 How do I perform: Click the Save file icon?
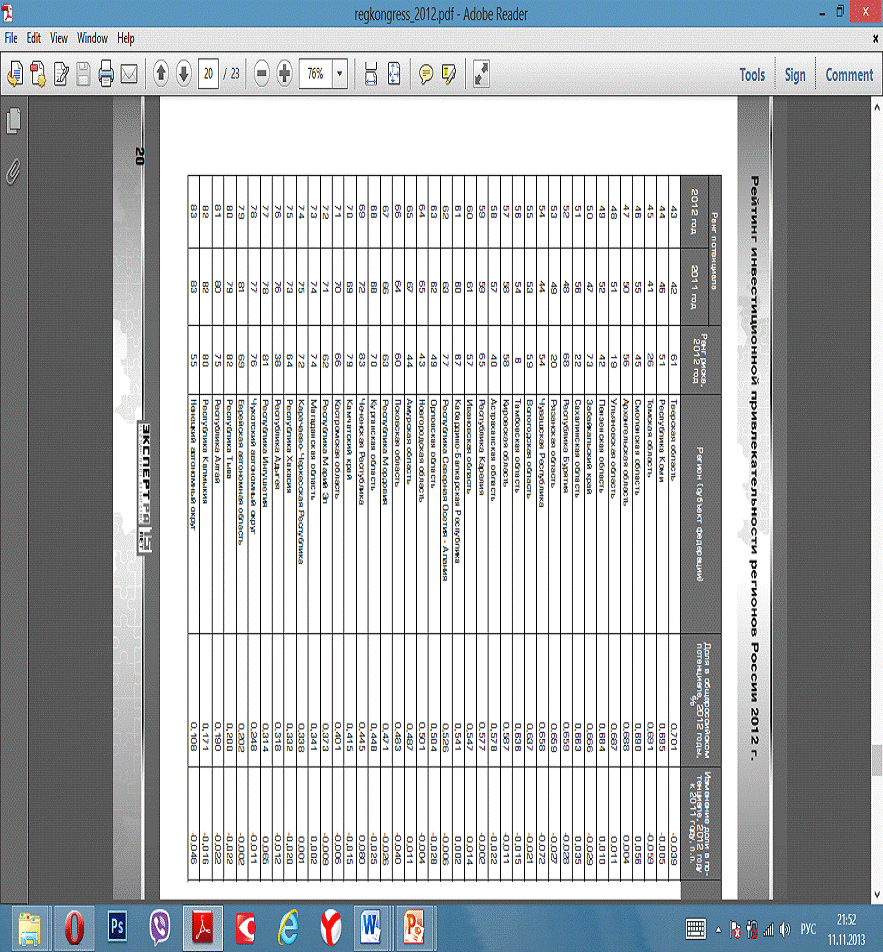tap(84, 74)
